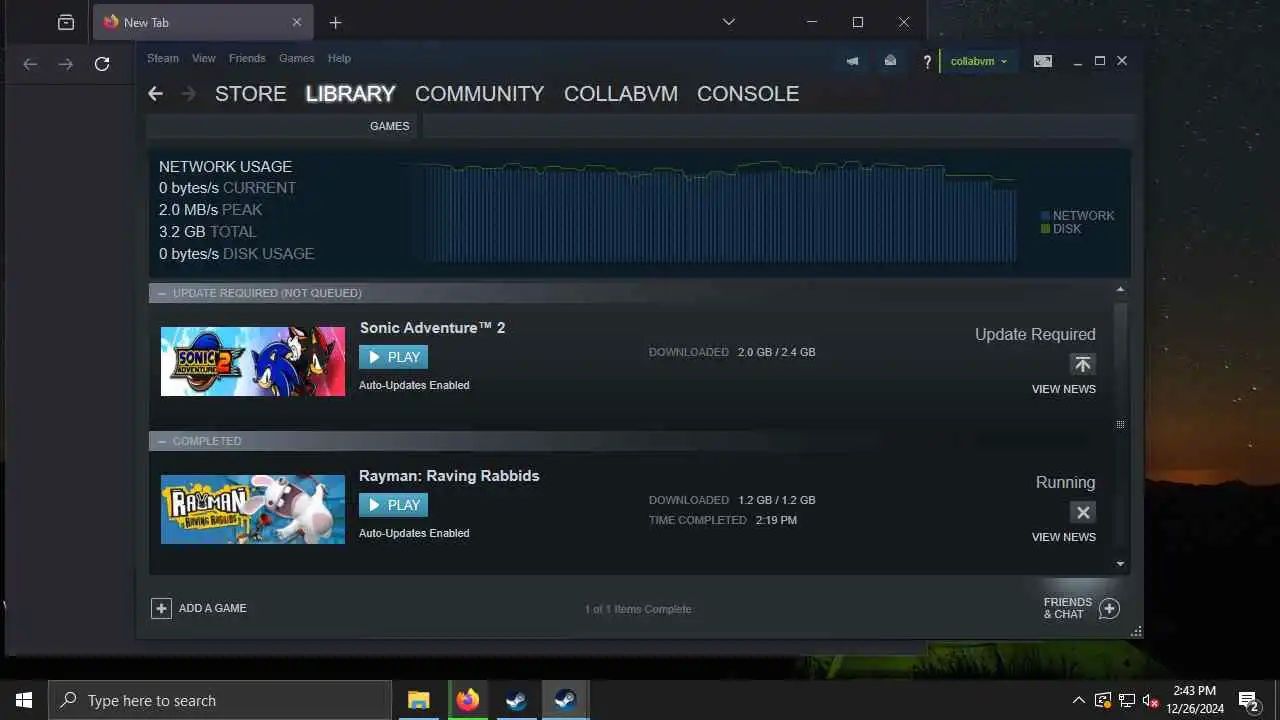1280x720 pixels.
Task: Open the COMMUNITY tab
Action: [x=480, y=94]
